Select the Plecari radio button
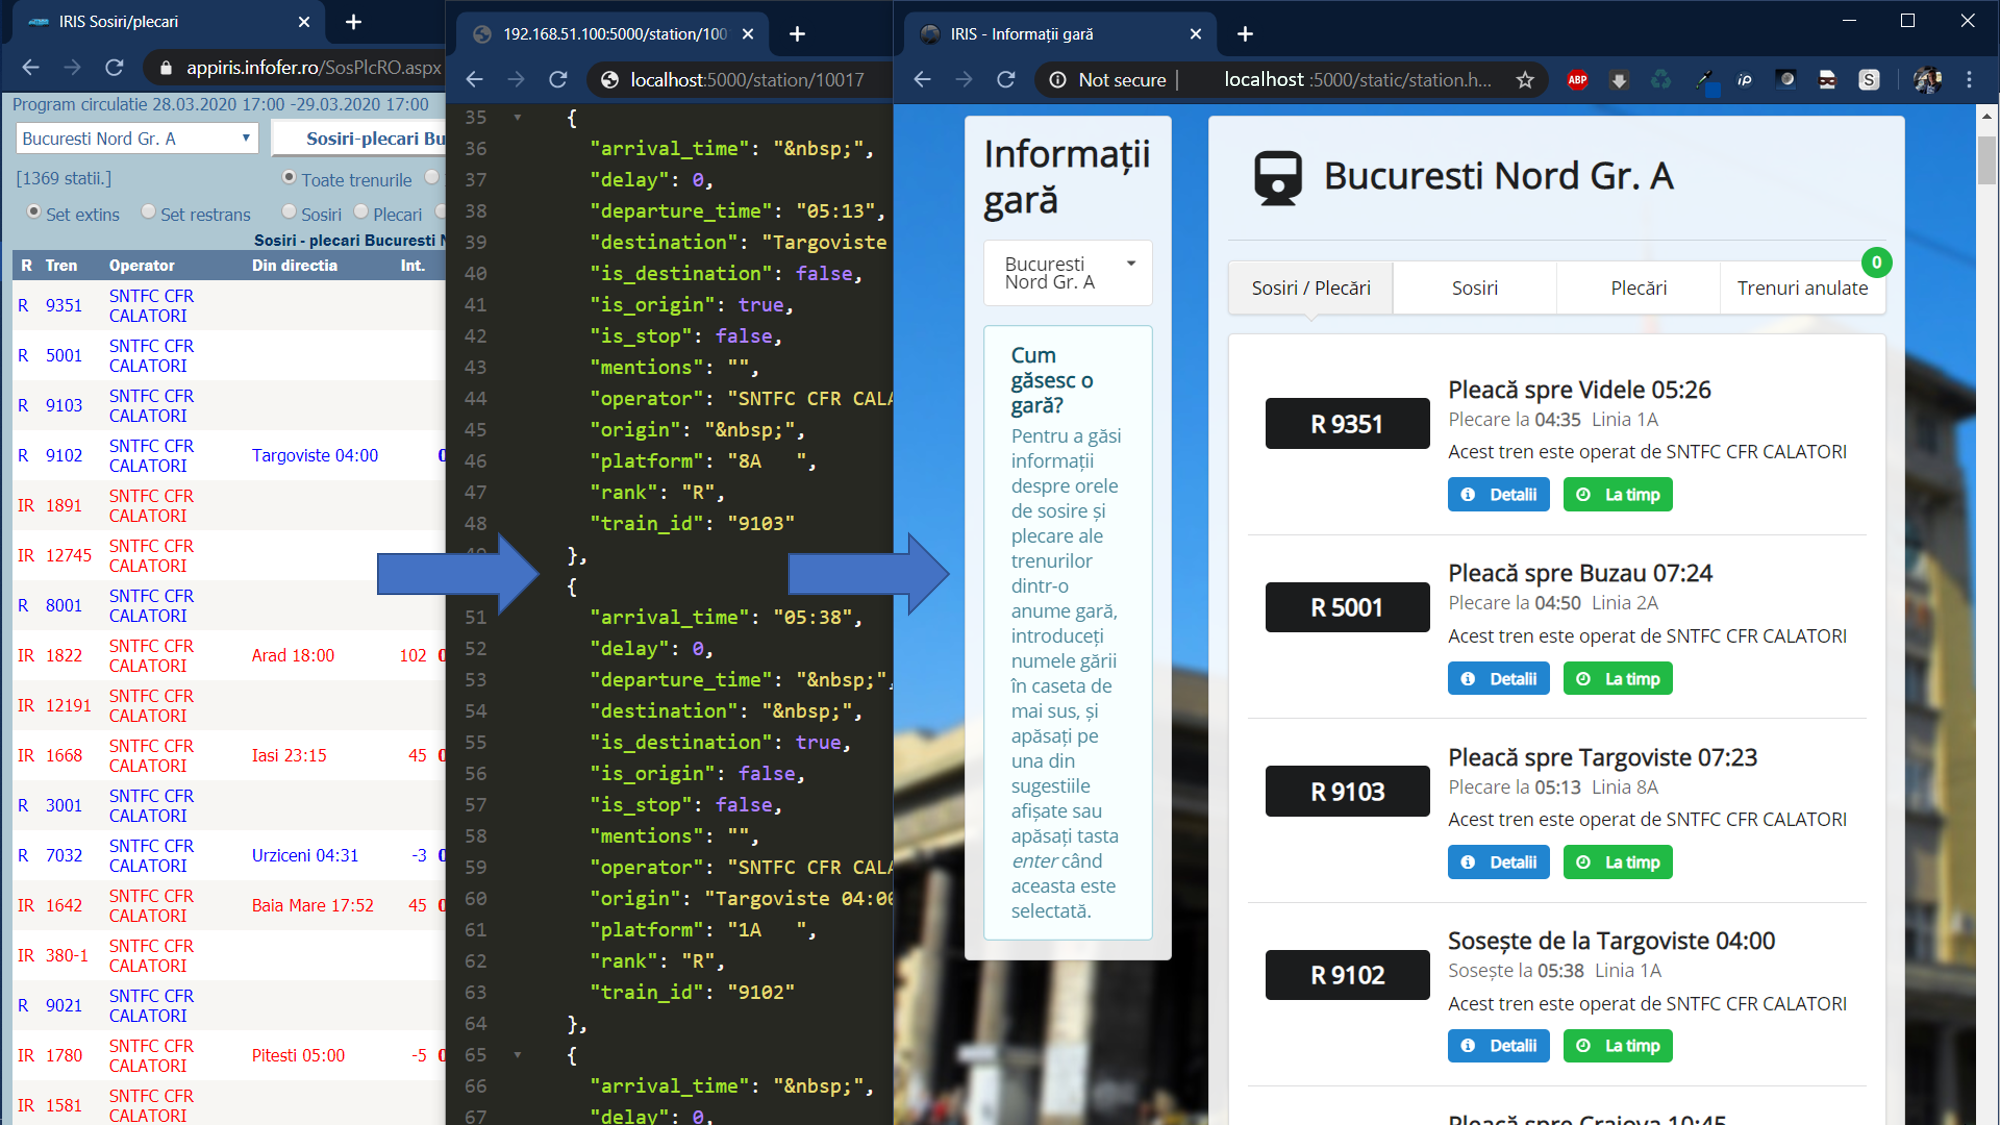Screen dimensions: 2000x1125 361,212
